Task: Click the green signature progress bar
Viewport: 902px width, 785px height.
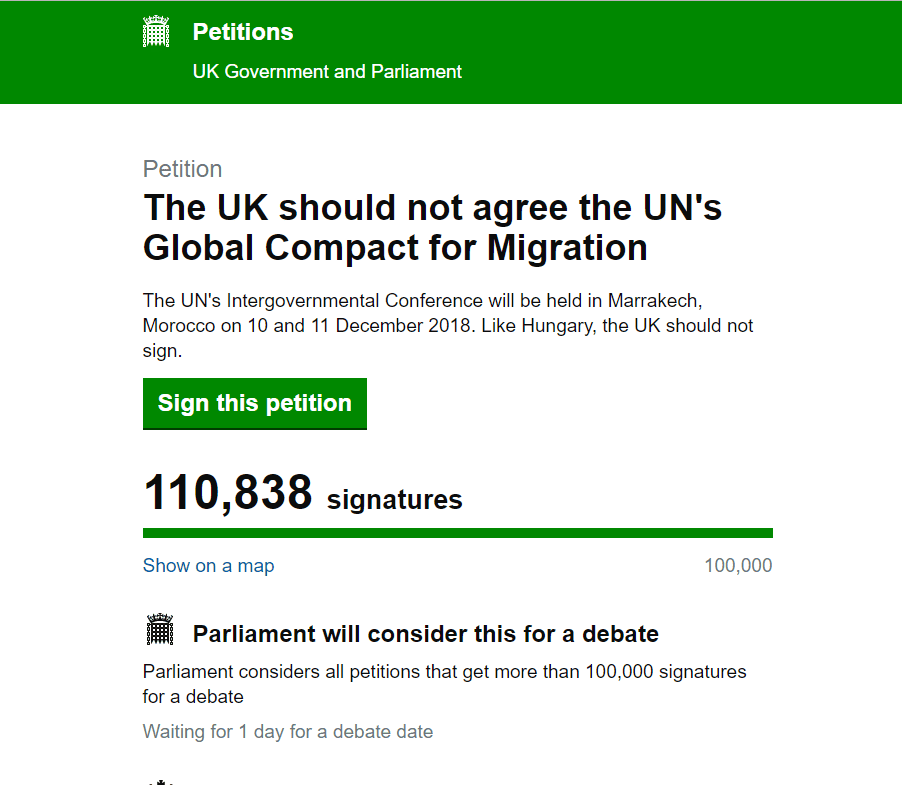Action: (x=458, y=533)
